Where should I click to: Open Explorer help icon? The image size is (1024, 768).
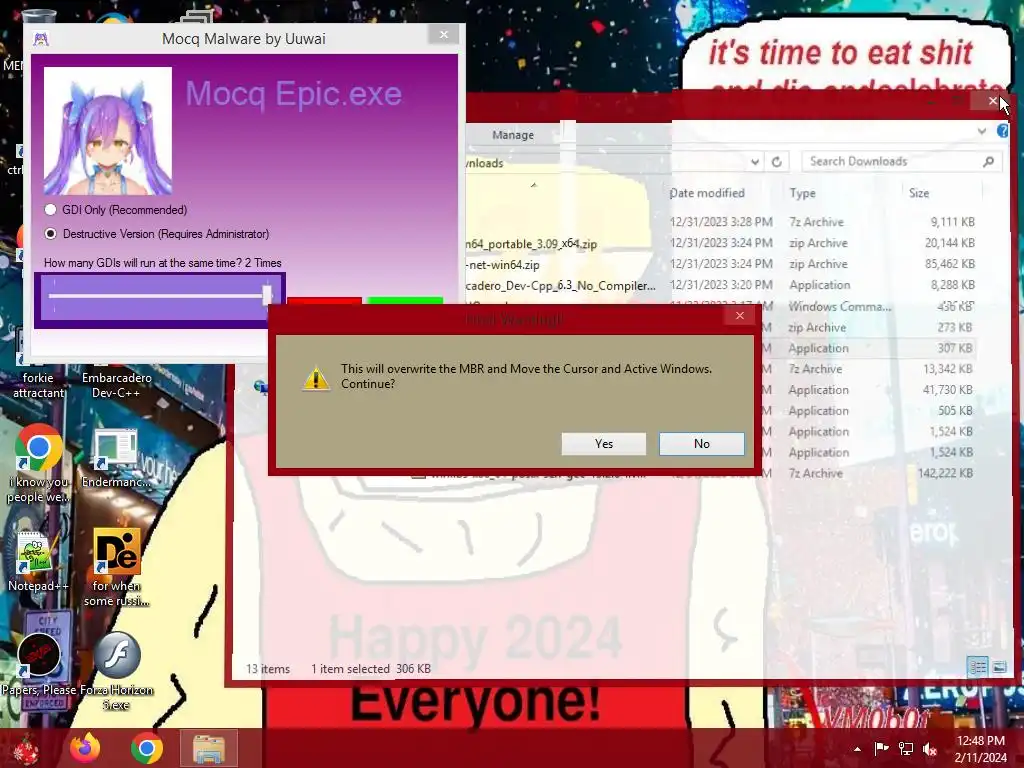(x=1002, y=131)
